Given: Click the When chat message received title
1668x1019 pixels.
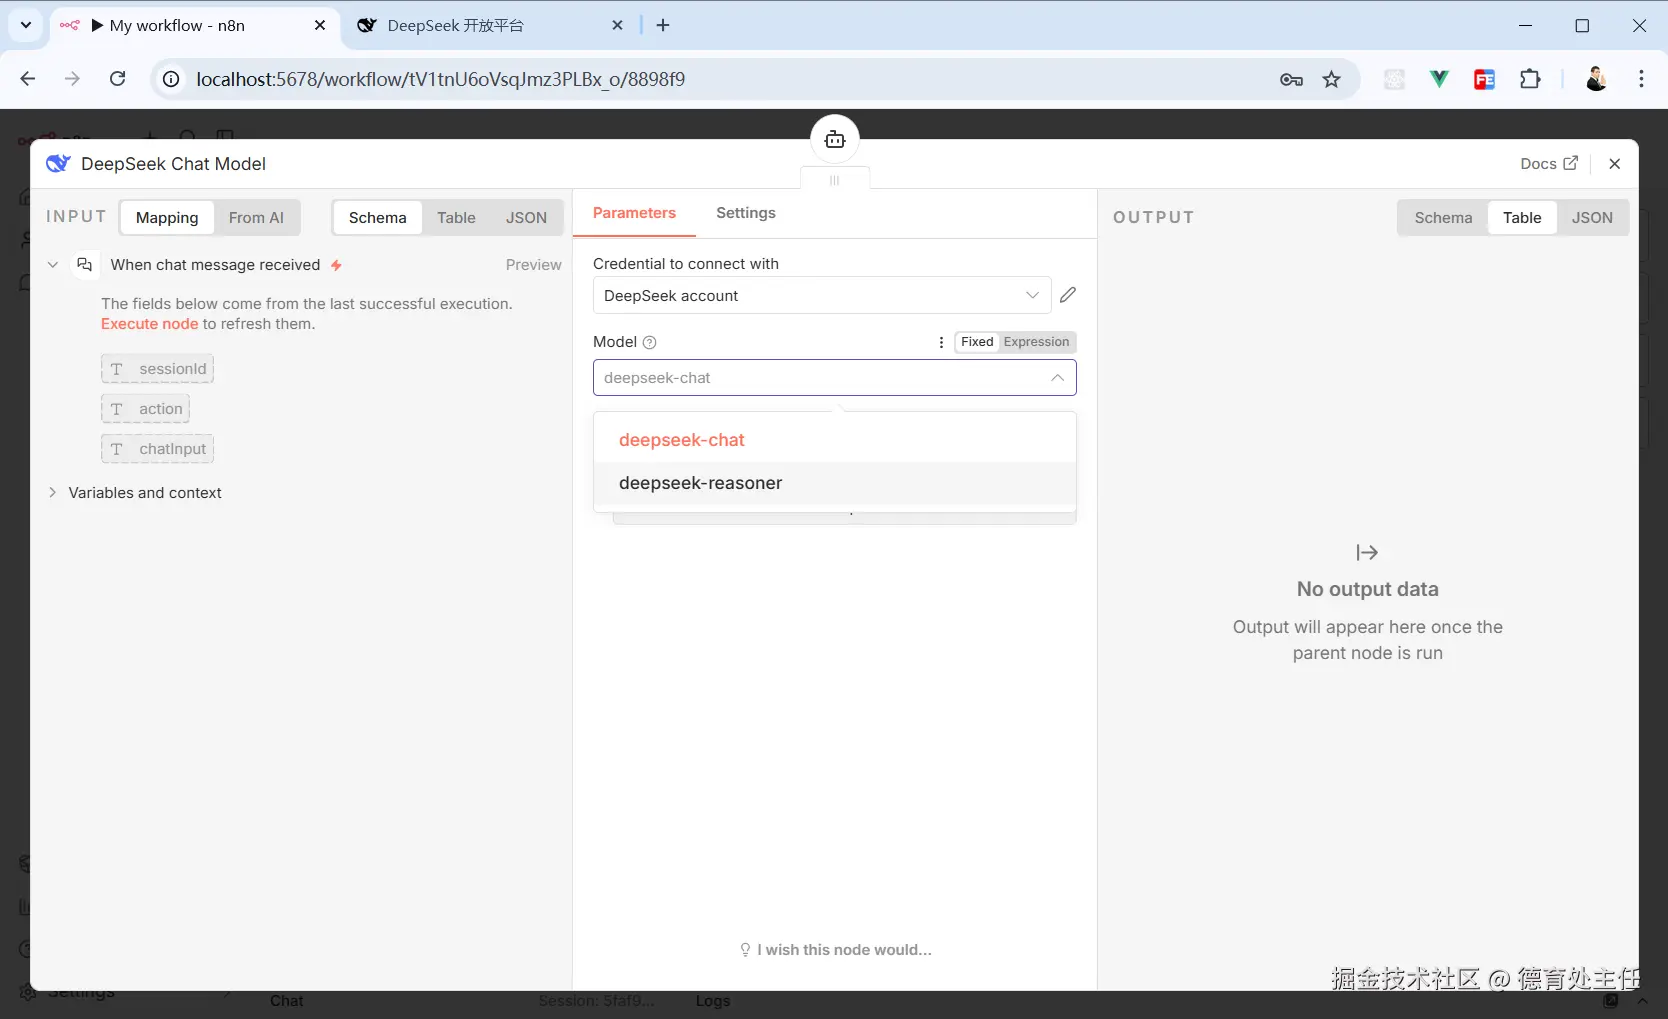Looking at the screenshot, I should point(215,265).
